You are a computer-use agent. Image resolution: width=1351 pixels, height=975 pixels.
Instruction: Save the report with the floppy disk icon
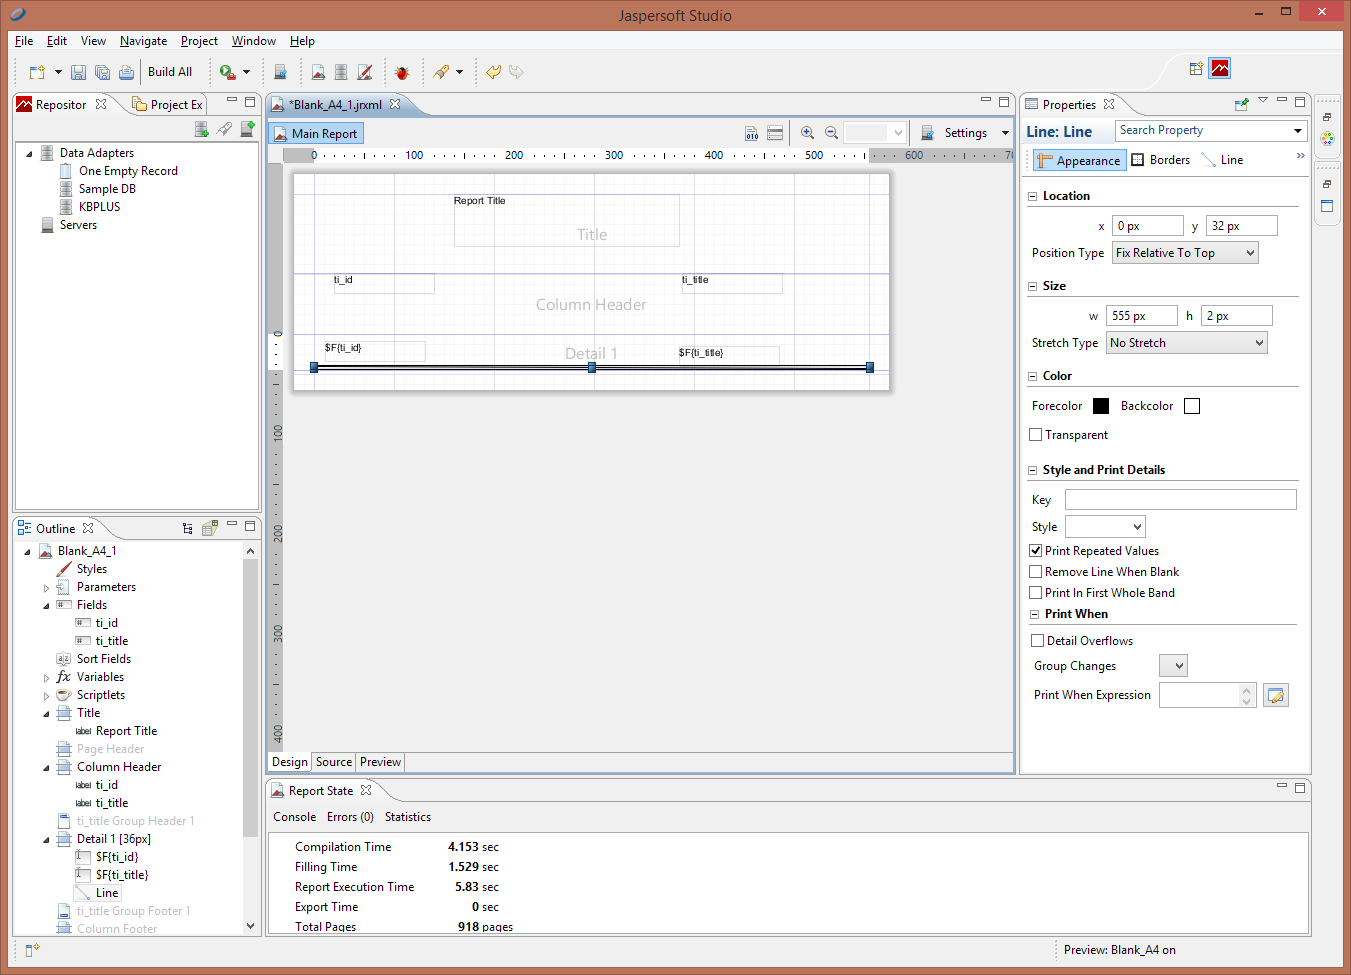pyautogui.click(x=78, y=72)
